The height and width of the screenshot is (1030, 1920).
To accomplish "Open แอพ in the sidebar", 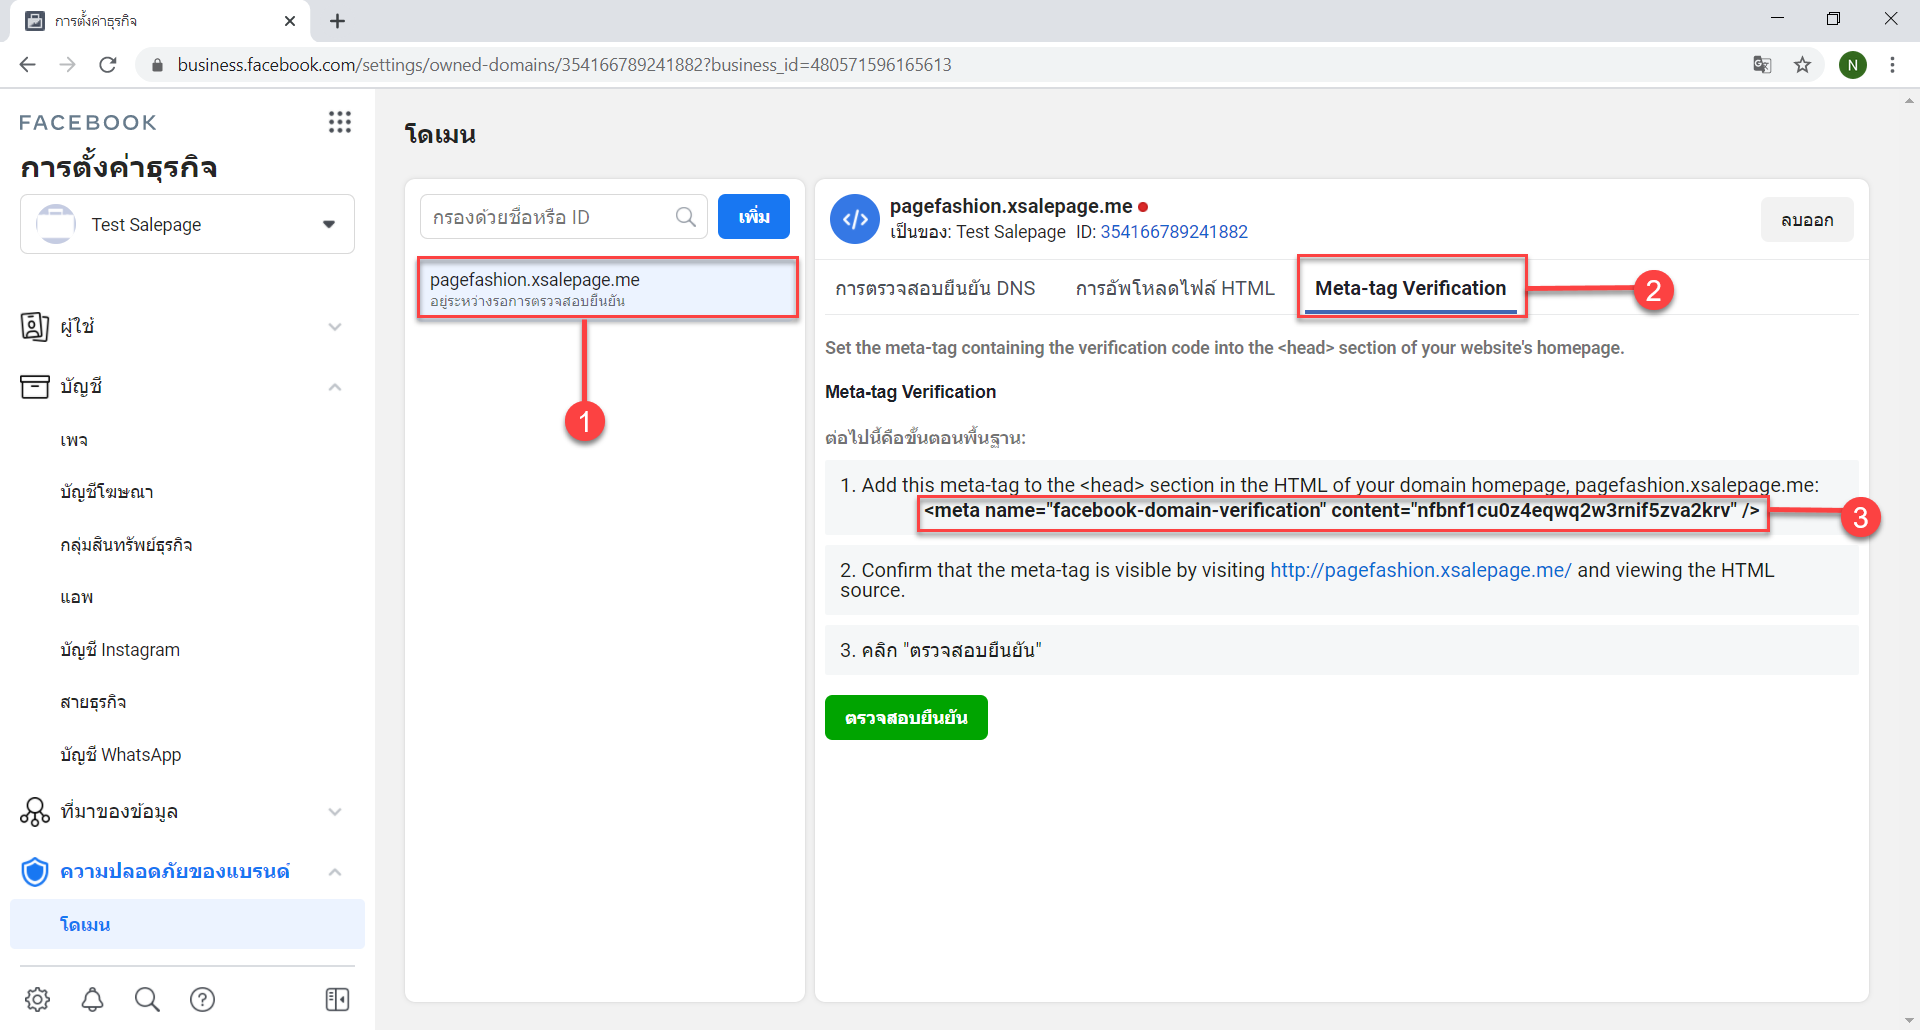I will point(77,597).
